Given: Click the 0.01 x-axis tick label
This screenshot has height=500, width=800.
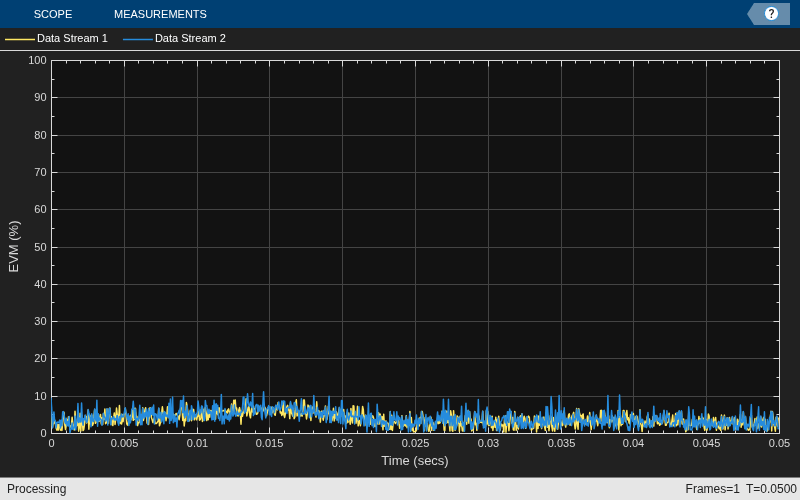Looking at the screenshot, I should click(197, 443).
